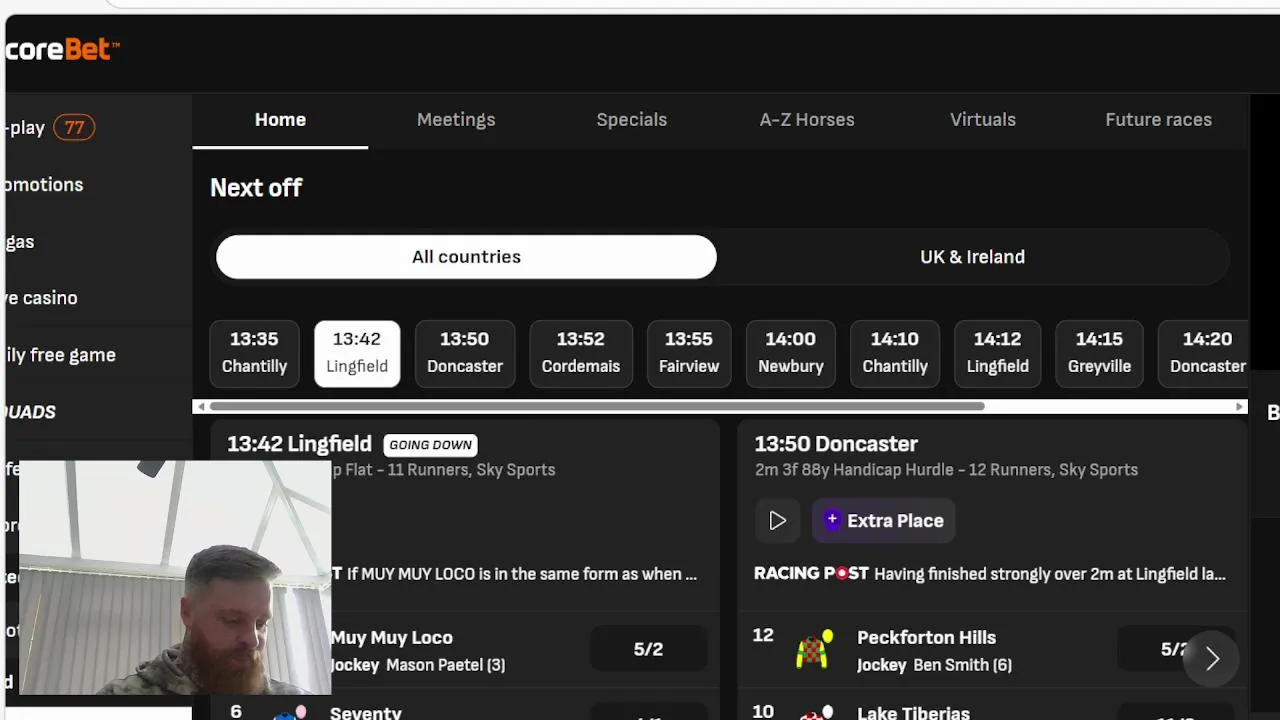
Task: Open the 13:42 Lingfield race card heading
Action: (x=299, y=444)
